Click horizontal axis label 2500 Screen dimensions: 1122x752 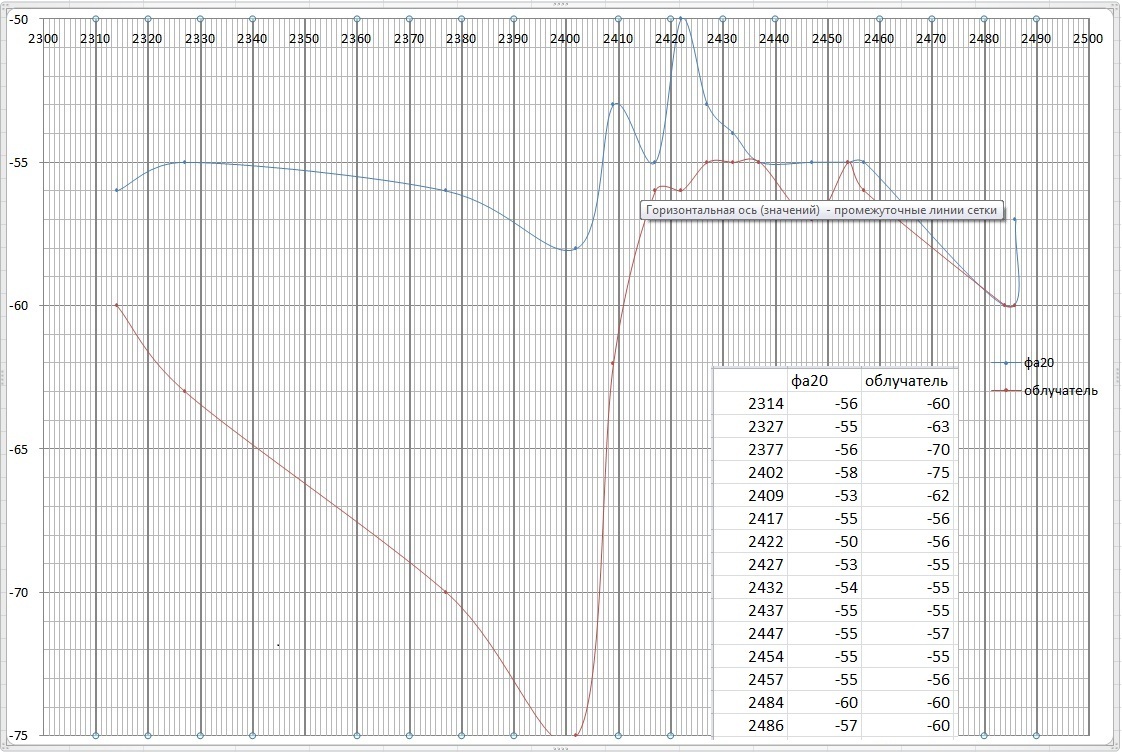click(1088, 39)
